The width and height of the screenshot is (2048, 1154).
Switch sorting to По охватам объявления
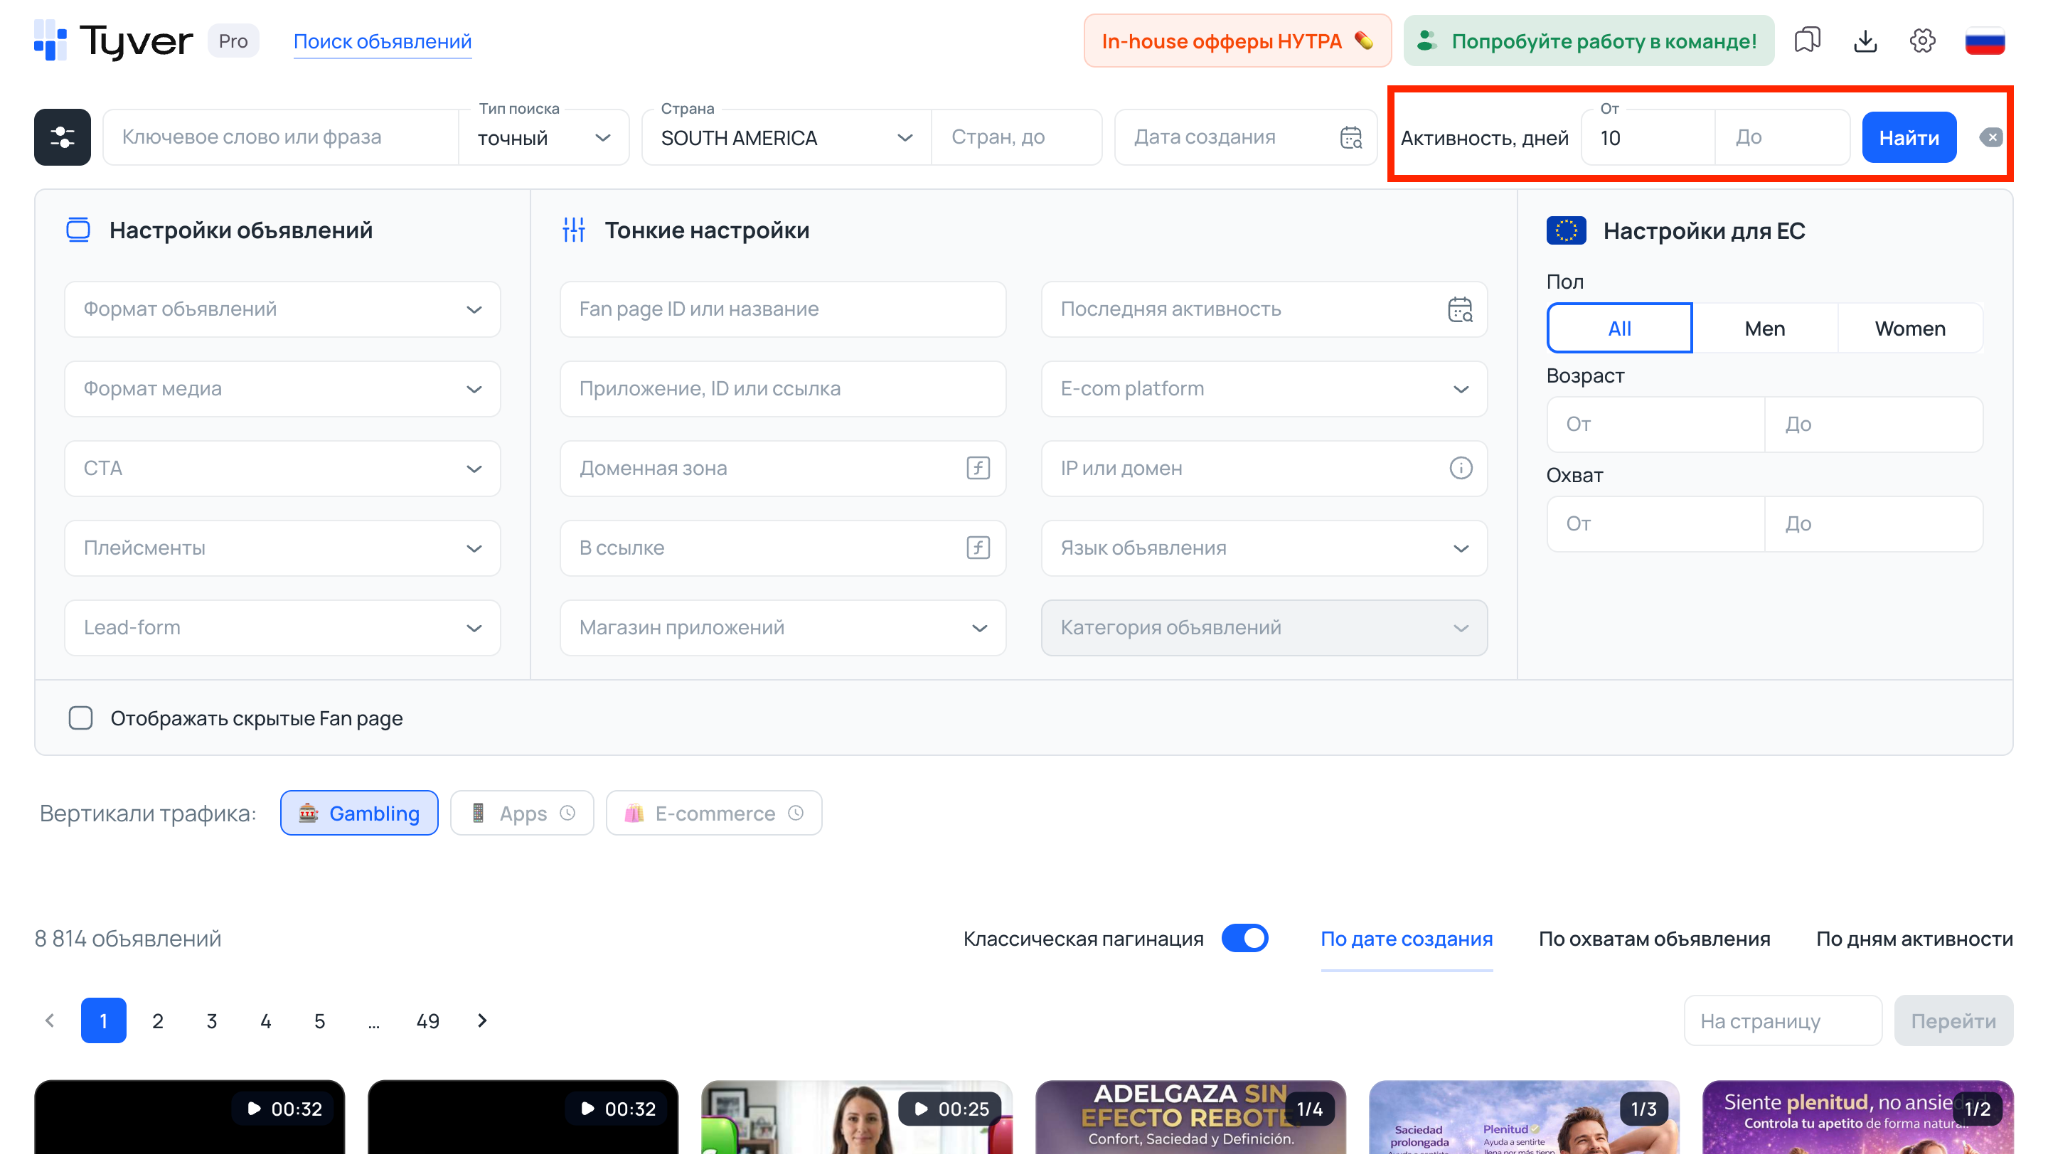click(x=1655, y=938)
